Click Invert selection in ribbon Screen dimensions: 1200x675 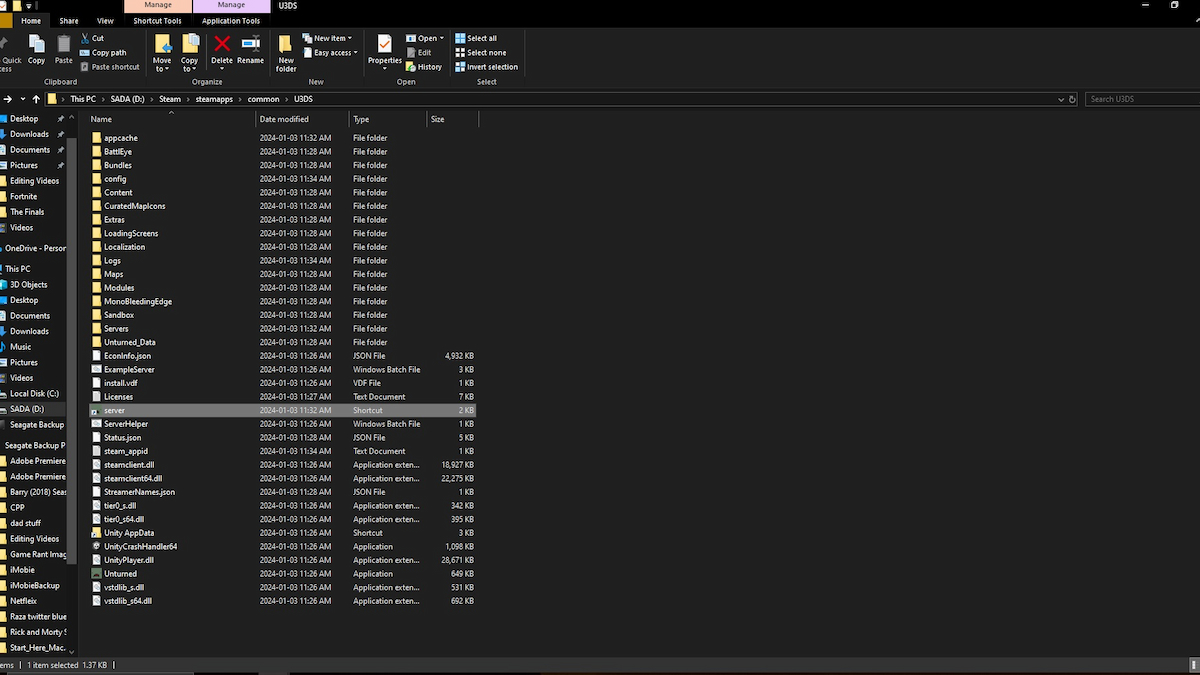(x=487, y=67)
